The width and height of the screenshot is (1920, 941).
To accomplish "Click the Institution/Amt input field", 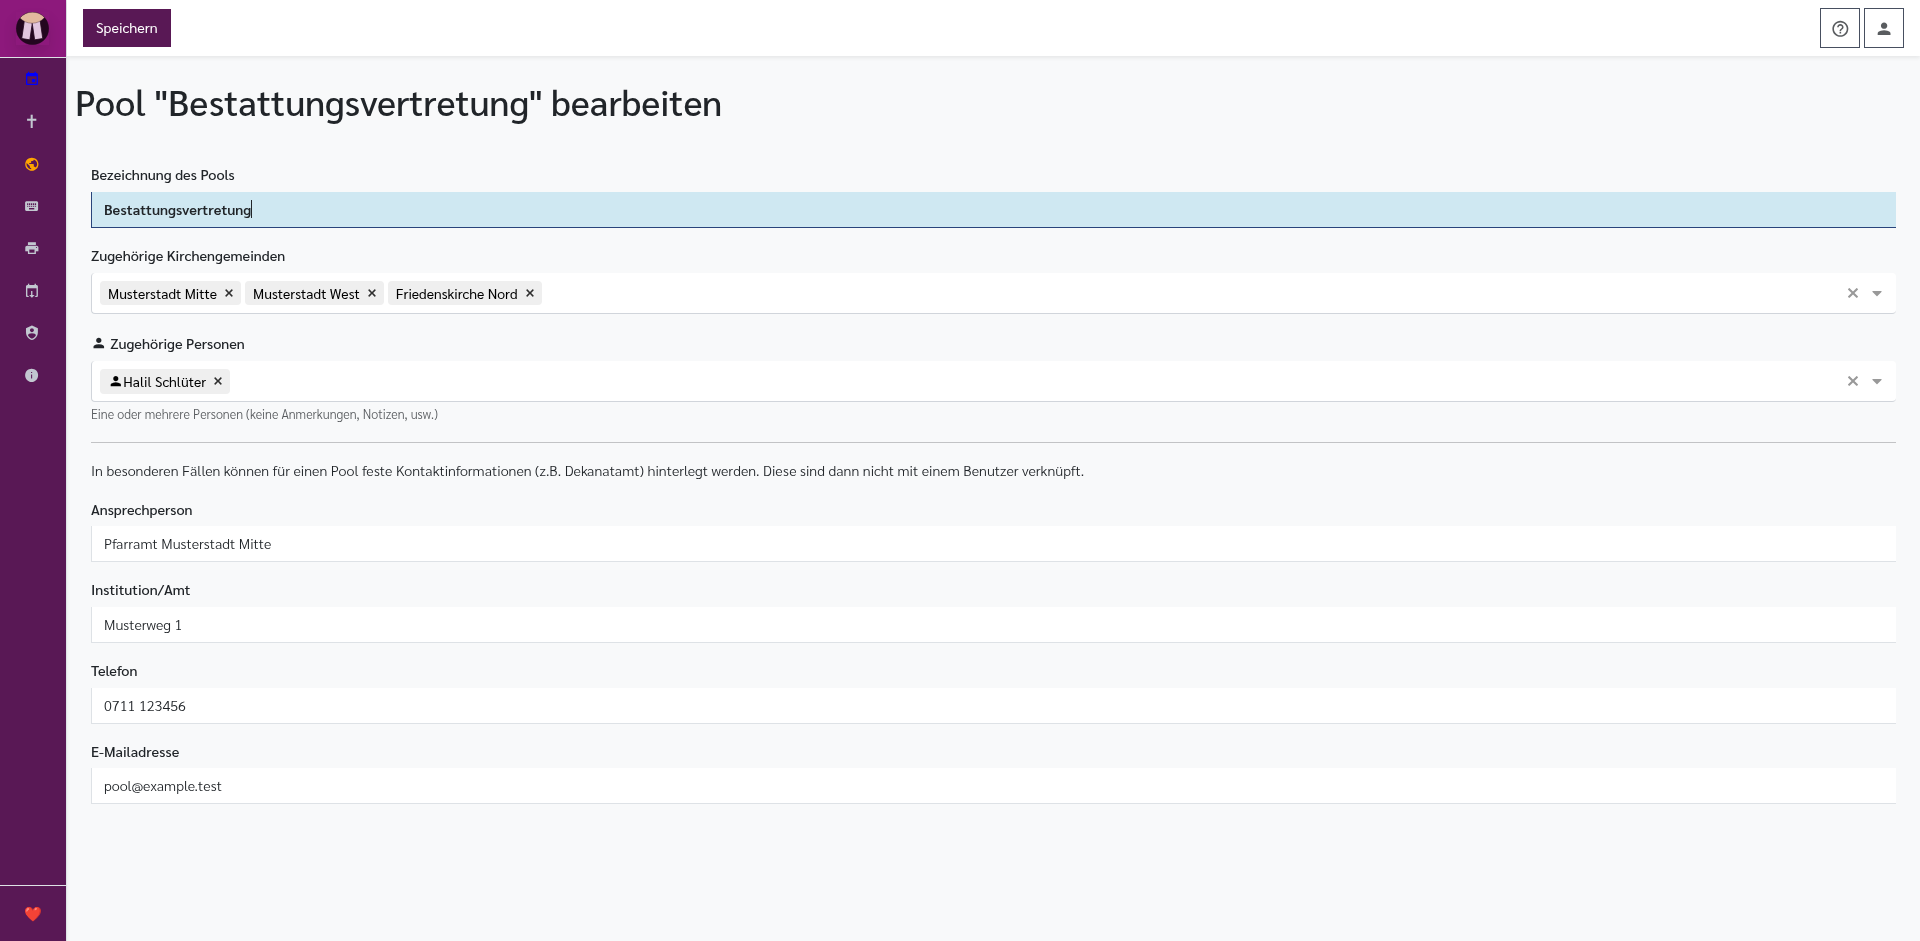I will 993,625.
